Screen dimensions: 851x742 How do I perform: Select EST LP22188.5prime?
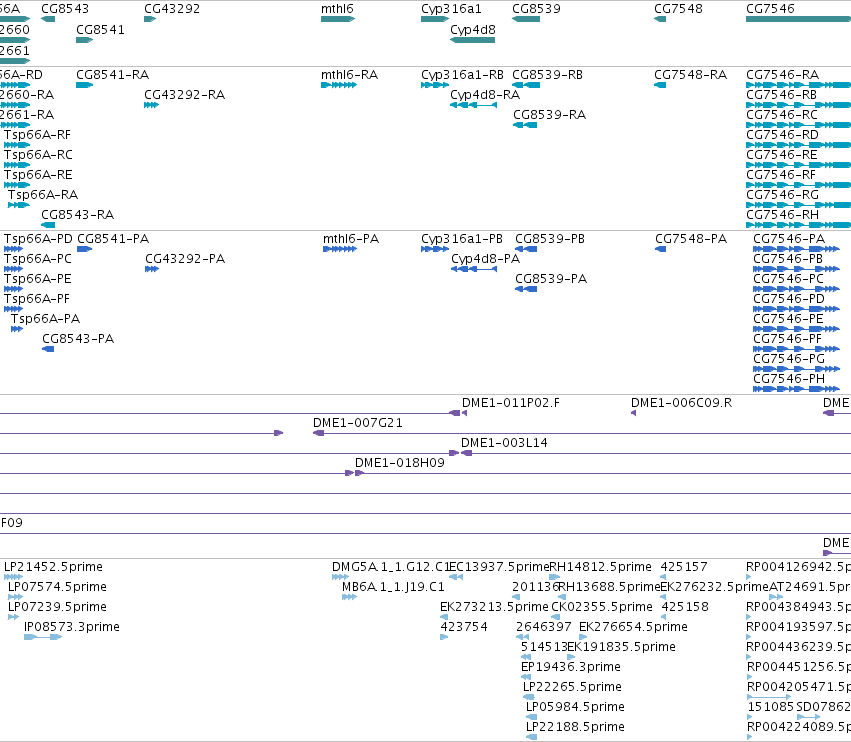point(575,727)
